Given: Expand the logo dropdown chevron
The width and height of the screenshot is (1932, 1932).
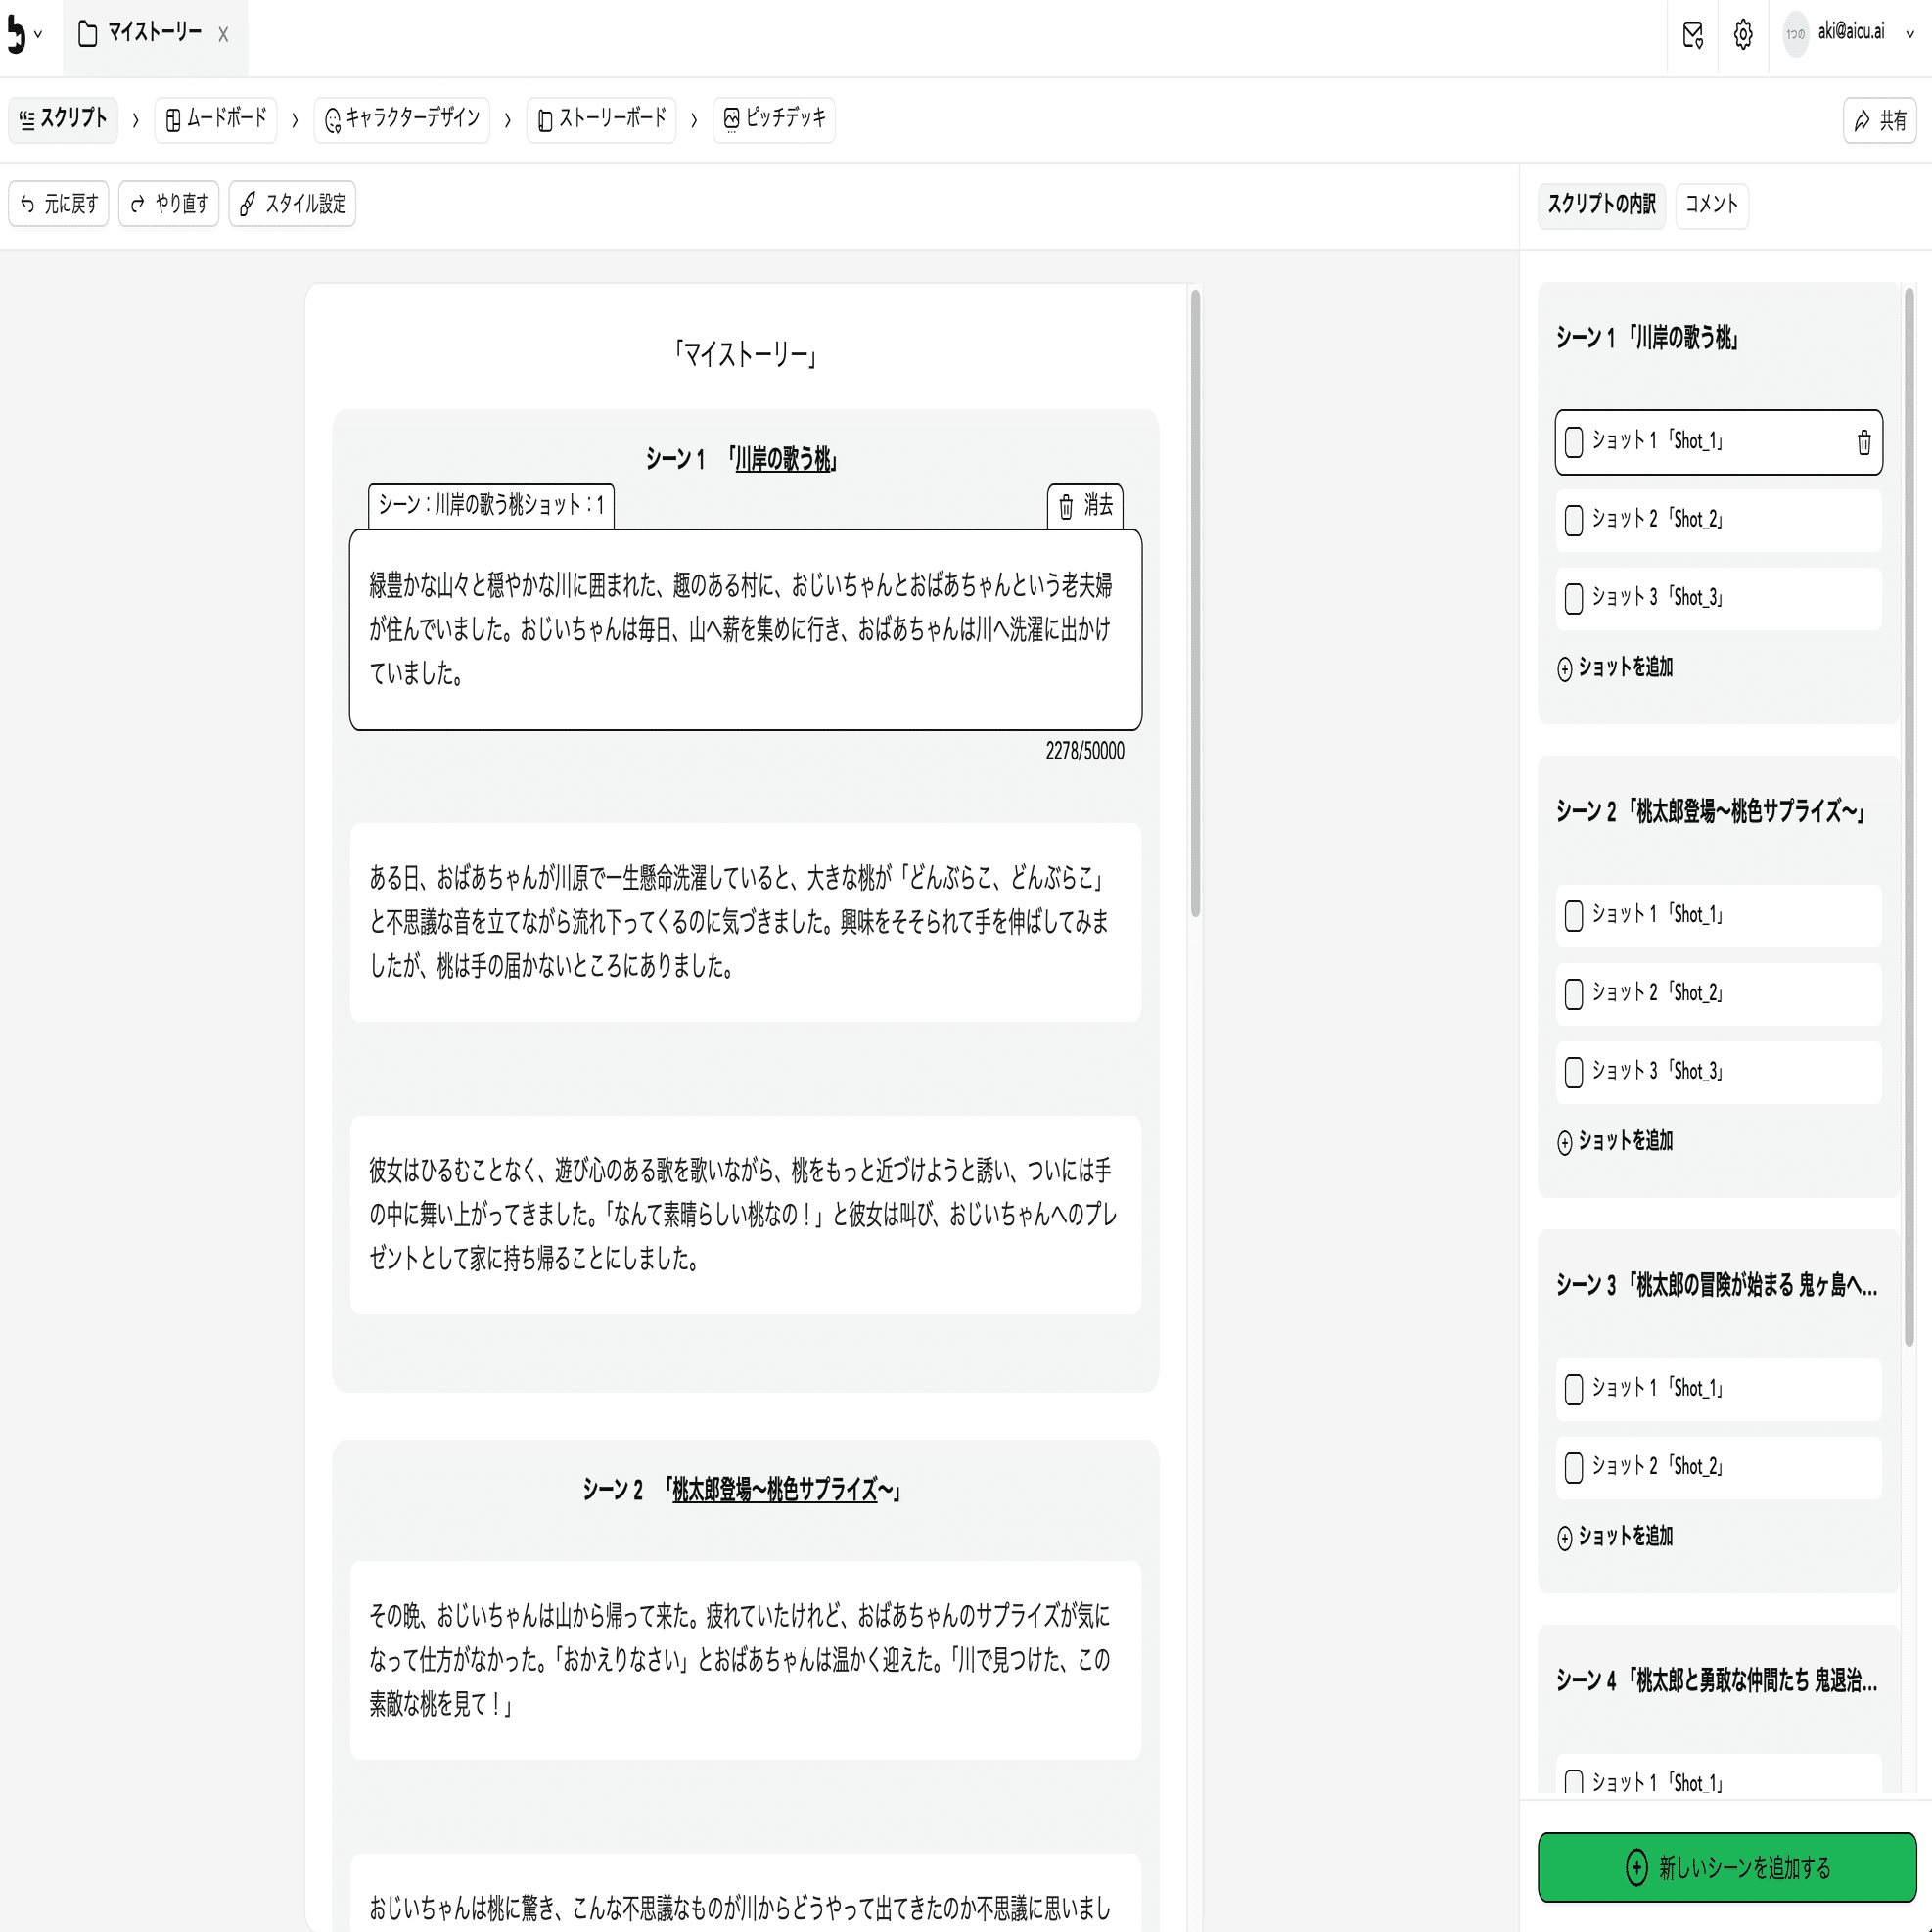Looking at the screenshot, I should 38,34.
